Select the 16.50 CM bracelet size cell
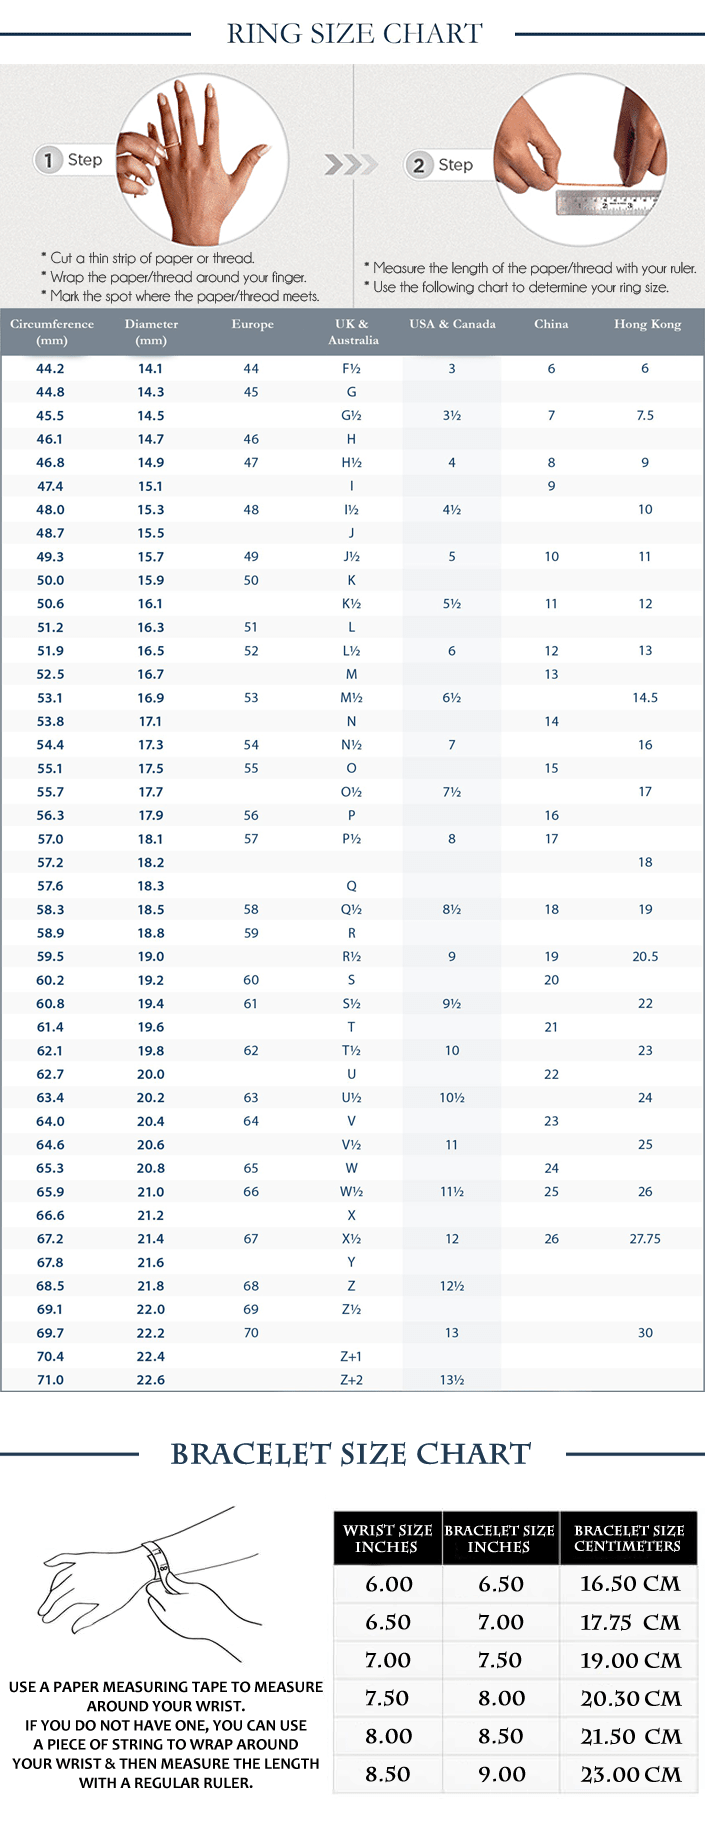Image resolution: width=705 pixels, height=1825 pixels. [630, 1584]
